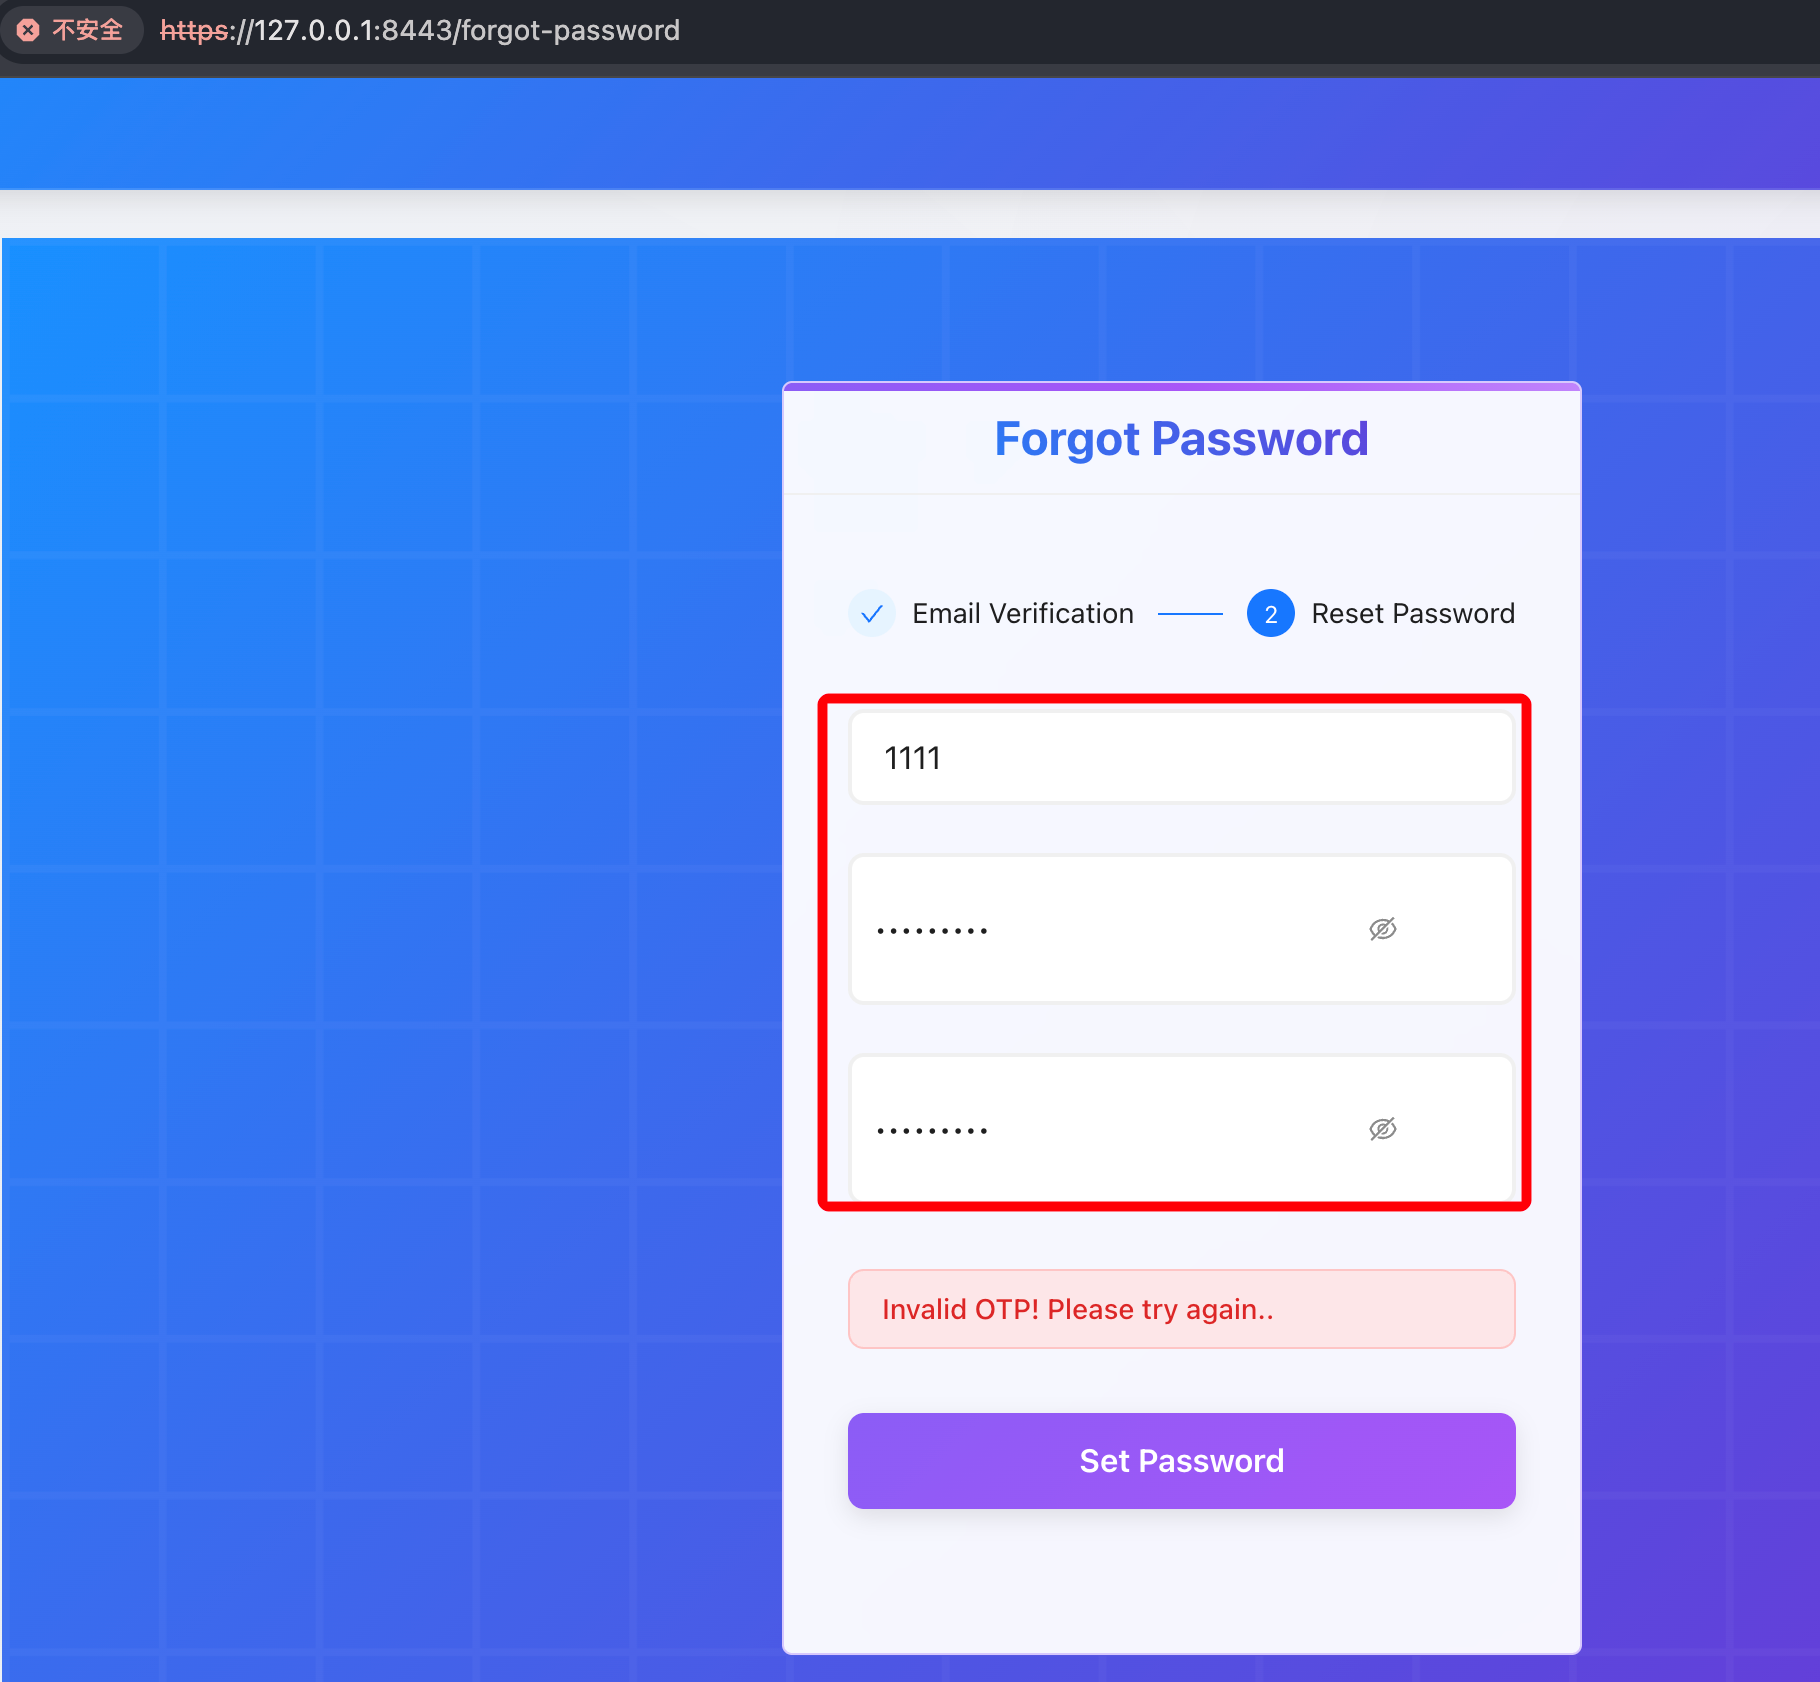
Task: Click the step 2 number circle
Action: tap(1270, 613)
